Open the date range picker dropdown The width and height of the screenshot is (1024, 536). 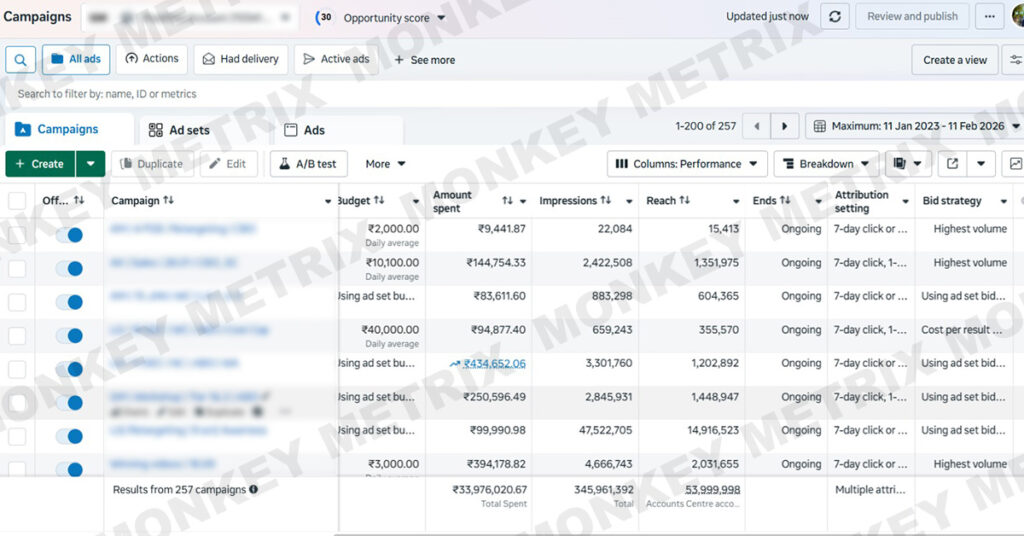915,127
